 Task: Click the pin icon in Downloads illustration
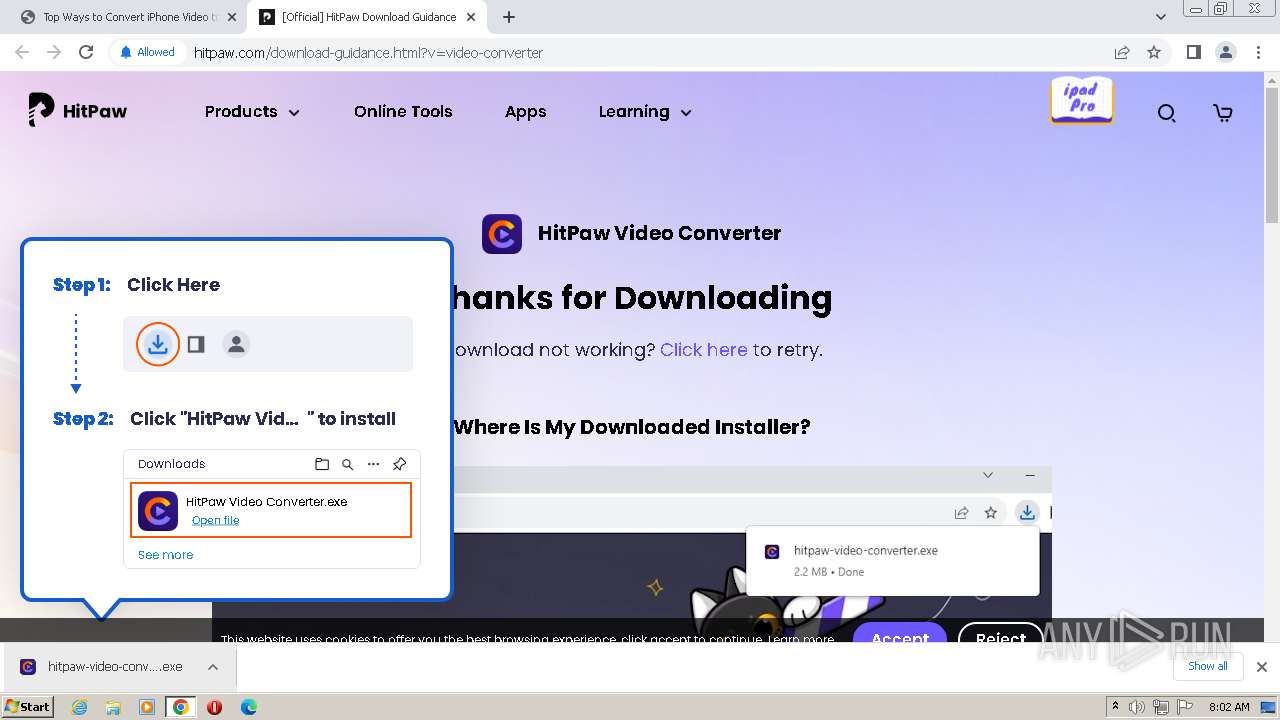(399, 464)
